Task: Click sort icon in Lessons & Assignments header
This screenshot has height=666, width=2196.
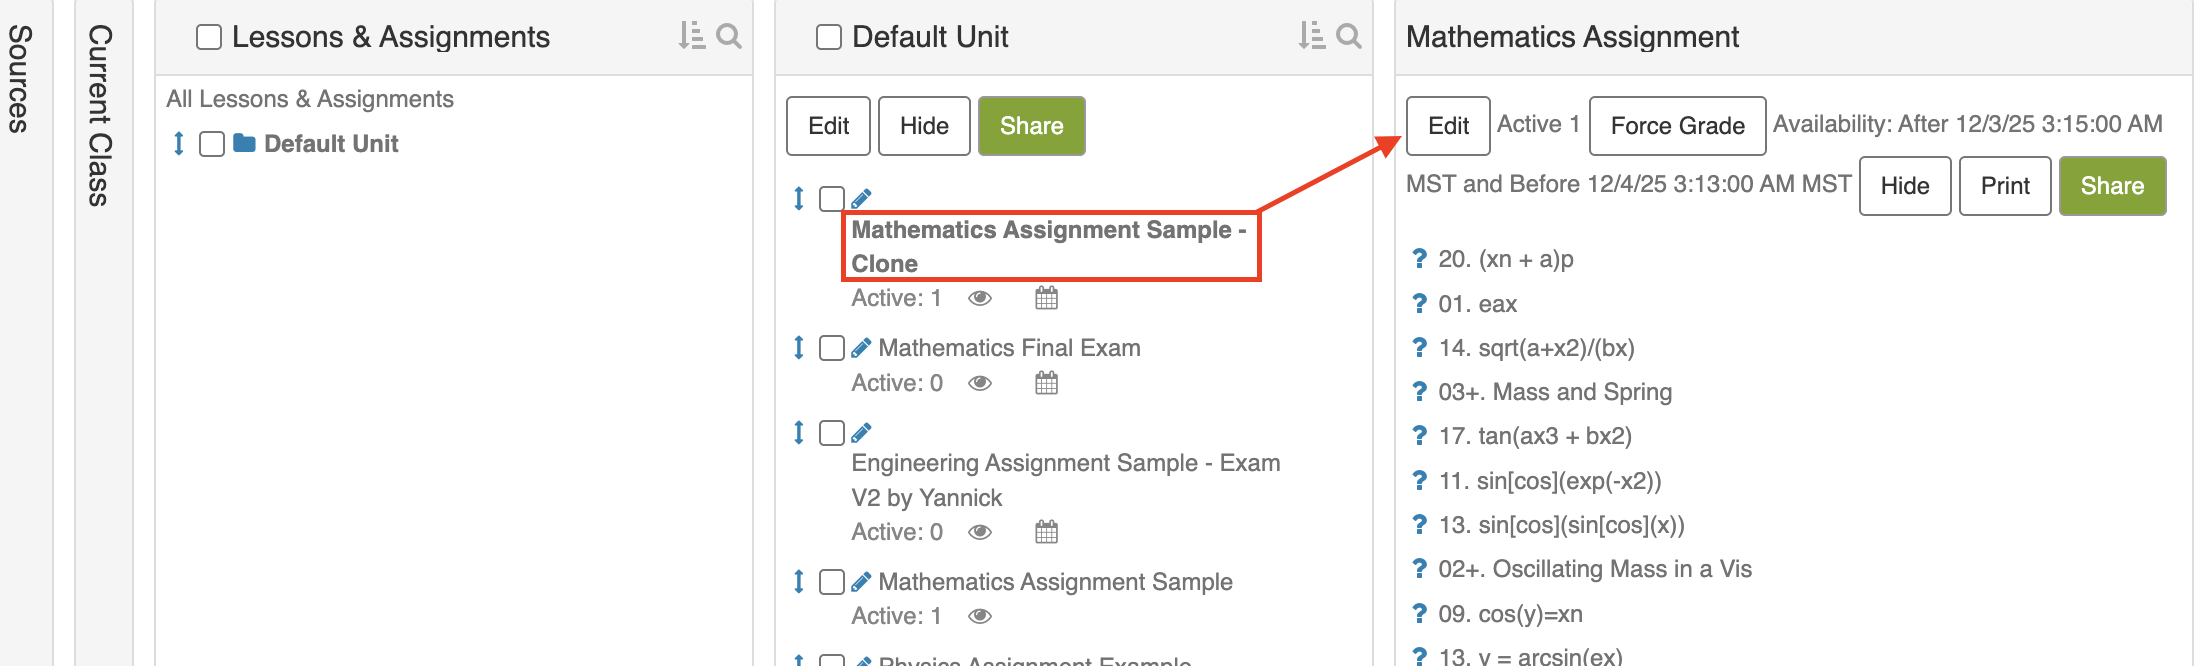Action: click(x=691, y=37)
